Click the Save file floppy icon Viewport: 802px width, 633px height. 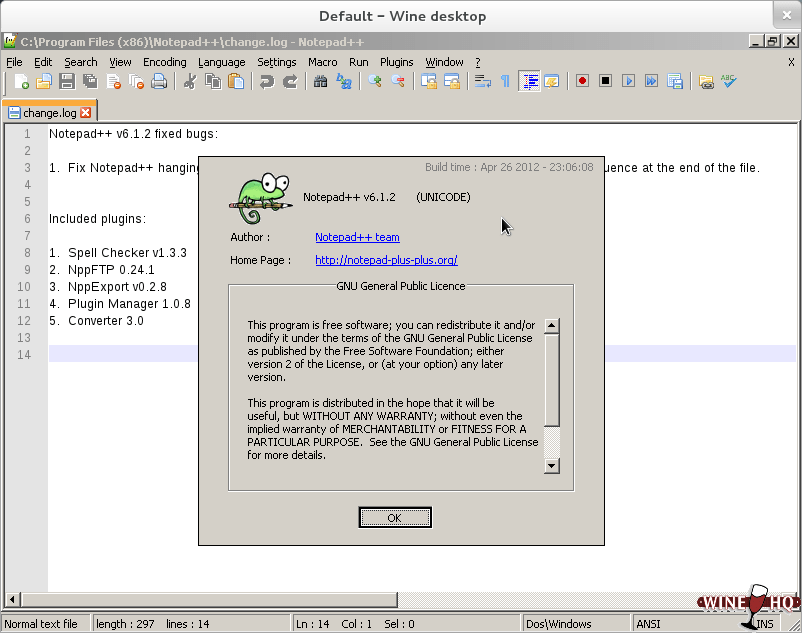pyautogui.click(x=67, y=81)
